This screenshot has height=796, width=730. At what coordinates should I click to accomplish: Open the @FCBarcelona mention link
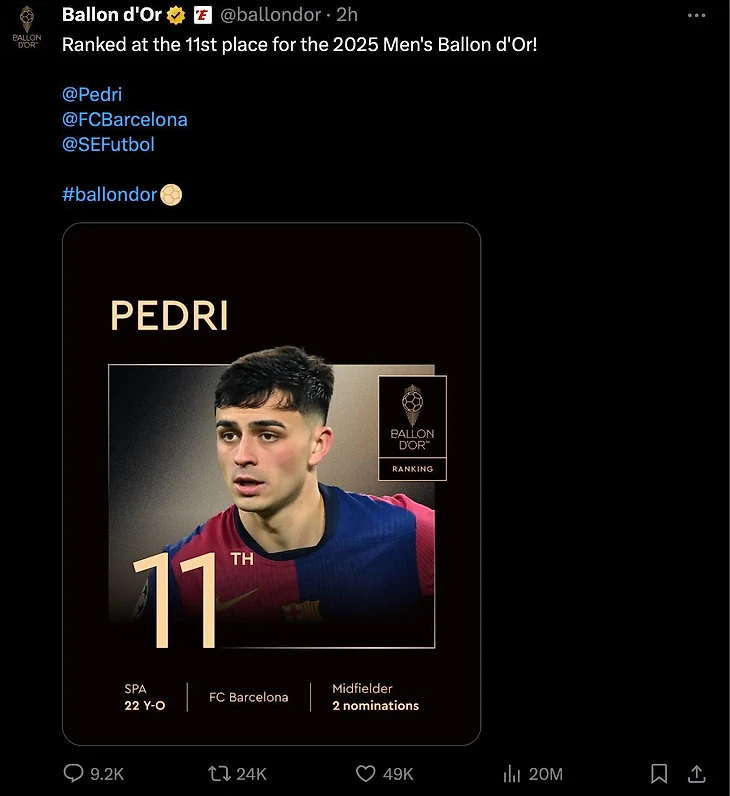click(x=125, y=120)
